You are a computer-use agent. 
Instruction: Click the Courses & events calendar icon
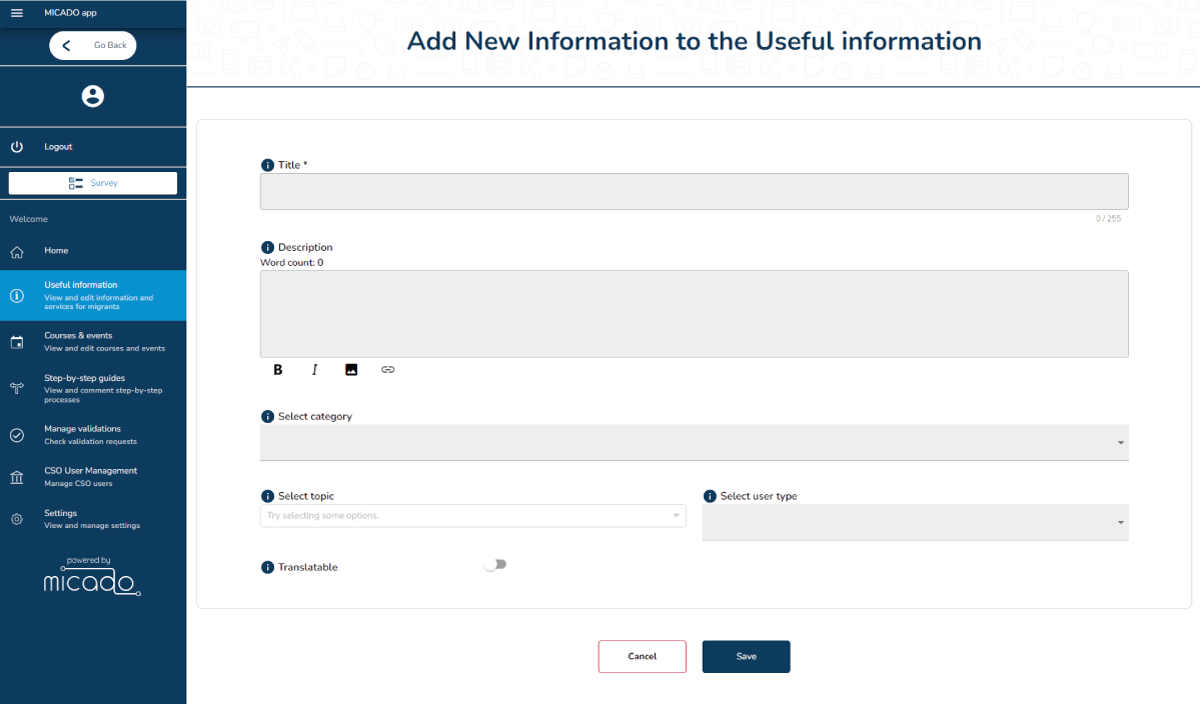click(16, 342)
